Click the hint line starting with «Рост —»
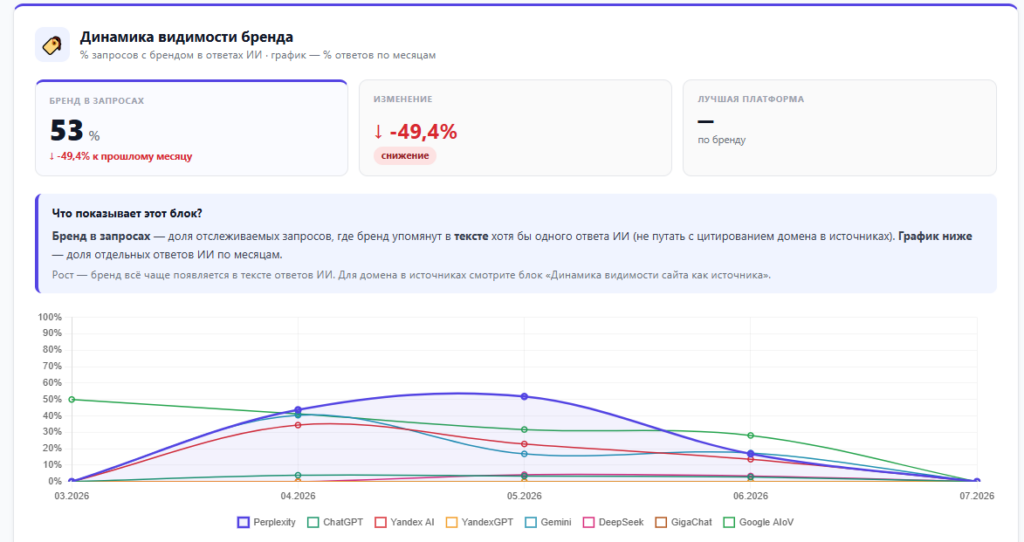The image size is (1024, 542). coord(411,275)
